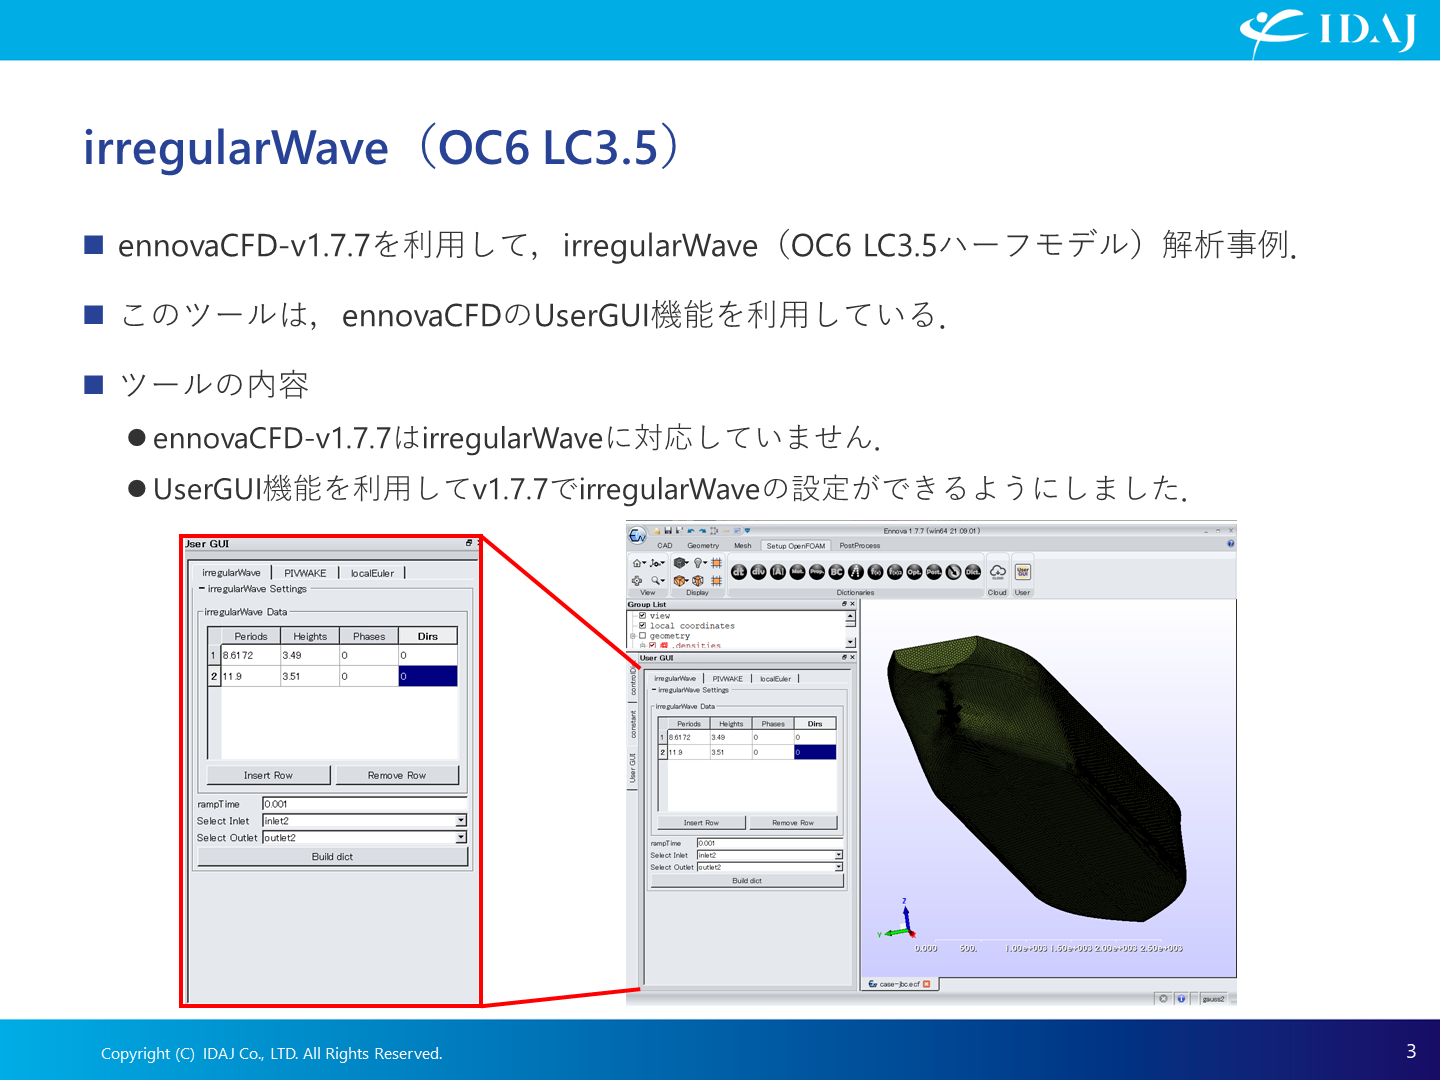
Task: Click the Cloud icon in the ribbon
Action: [x=997, y=572]
